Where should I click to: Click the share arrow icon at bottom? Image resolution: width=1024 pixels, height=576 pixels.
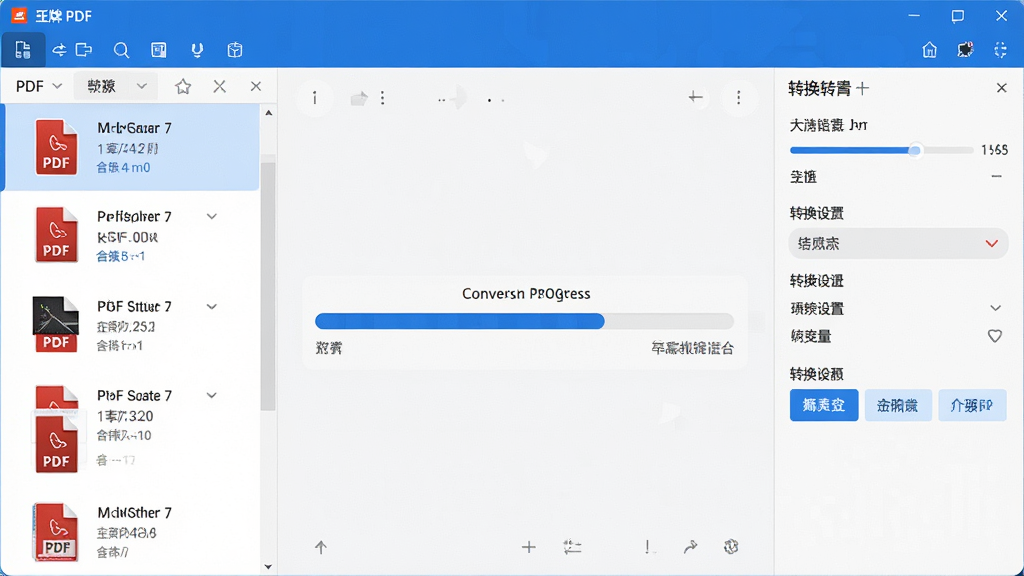[x=690, y=547]
